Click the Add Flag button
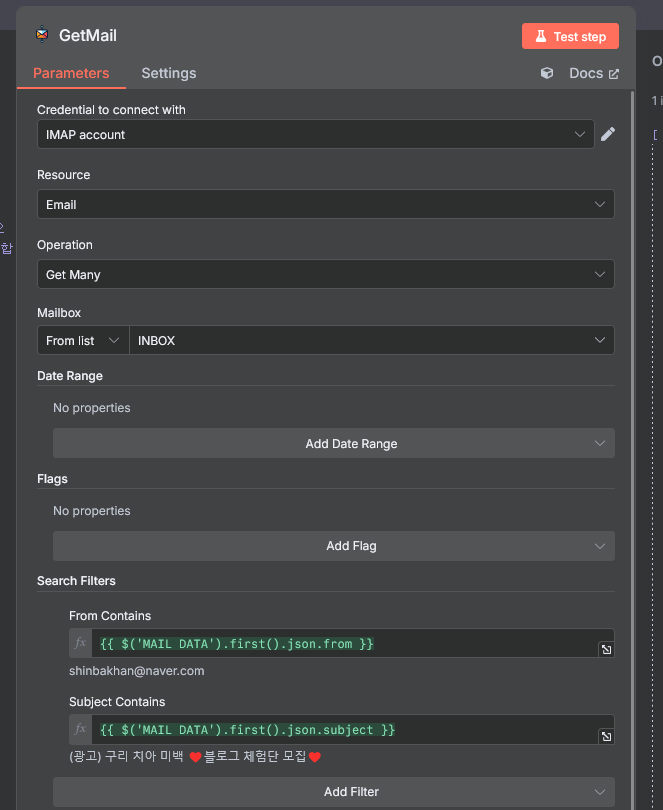663x810 pixels. pyautogui.click(x=334, y=546)
